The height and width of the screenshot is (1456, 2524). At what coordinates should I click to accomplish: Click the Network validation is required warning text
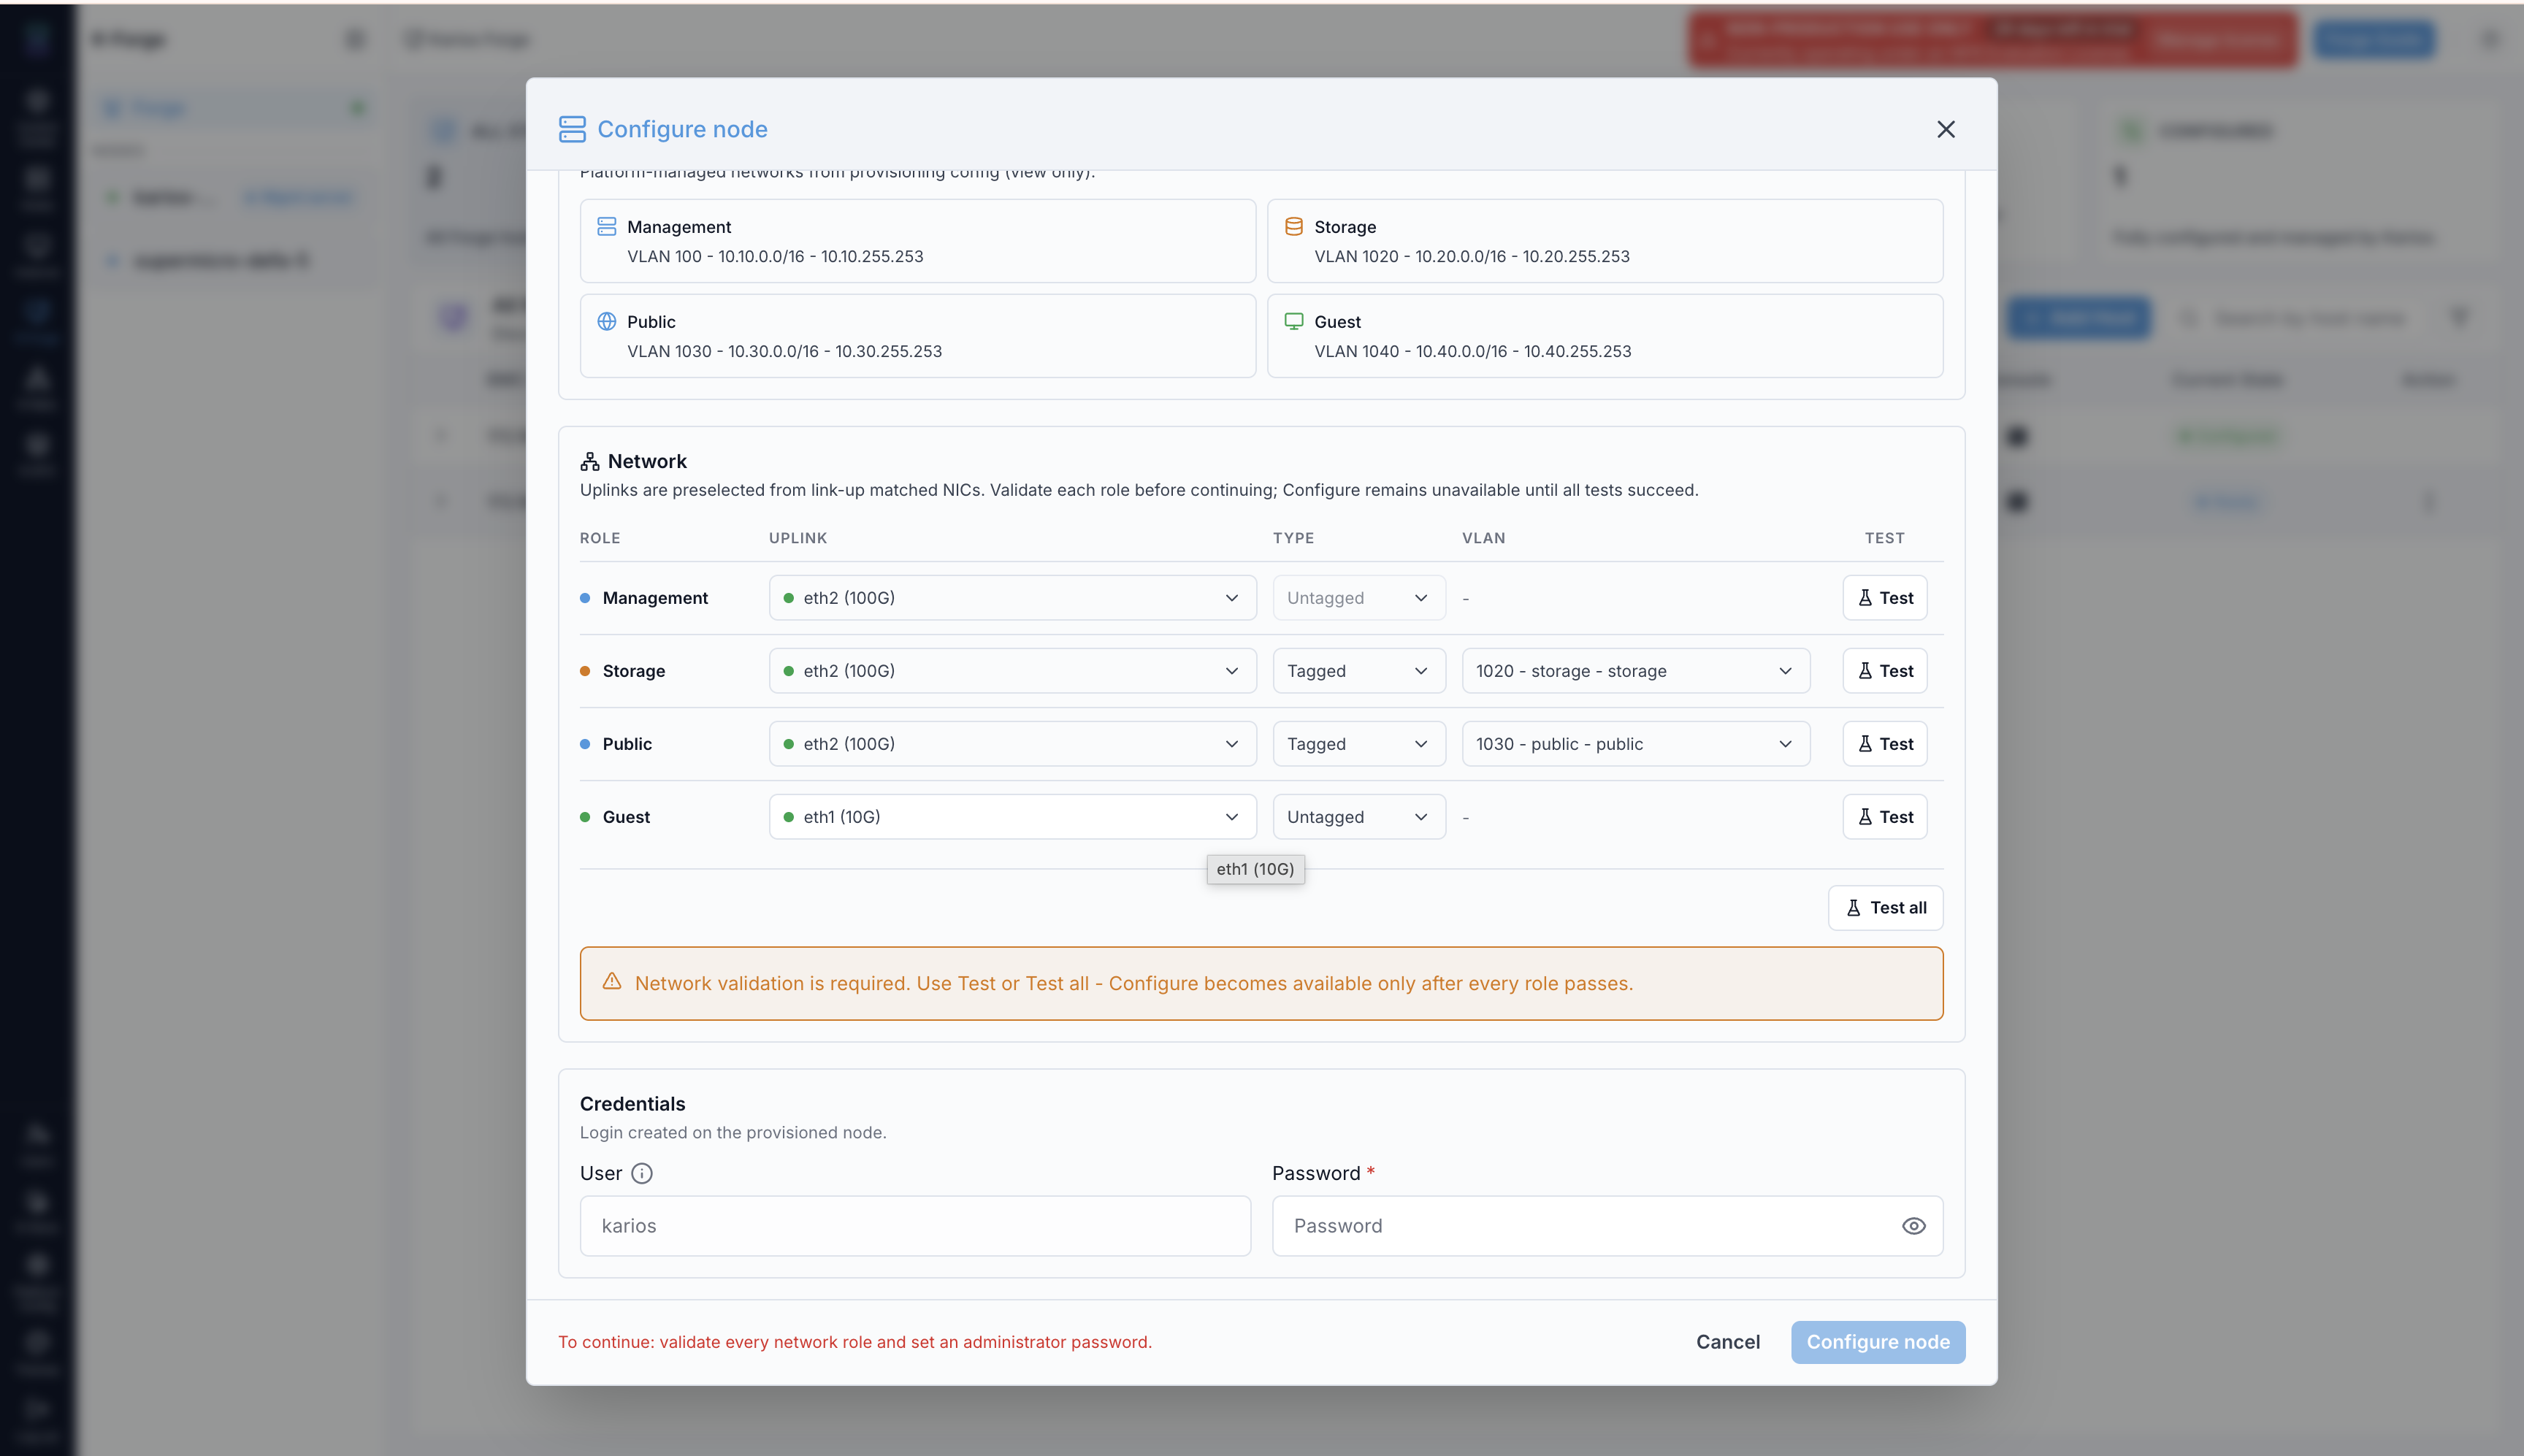point(1134,983)
